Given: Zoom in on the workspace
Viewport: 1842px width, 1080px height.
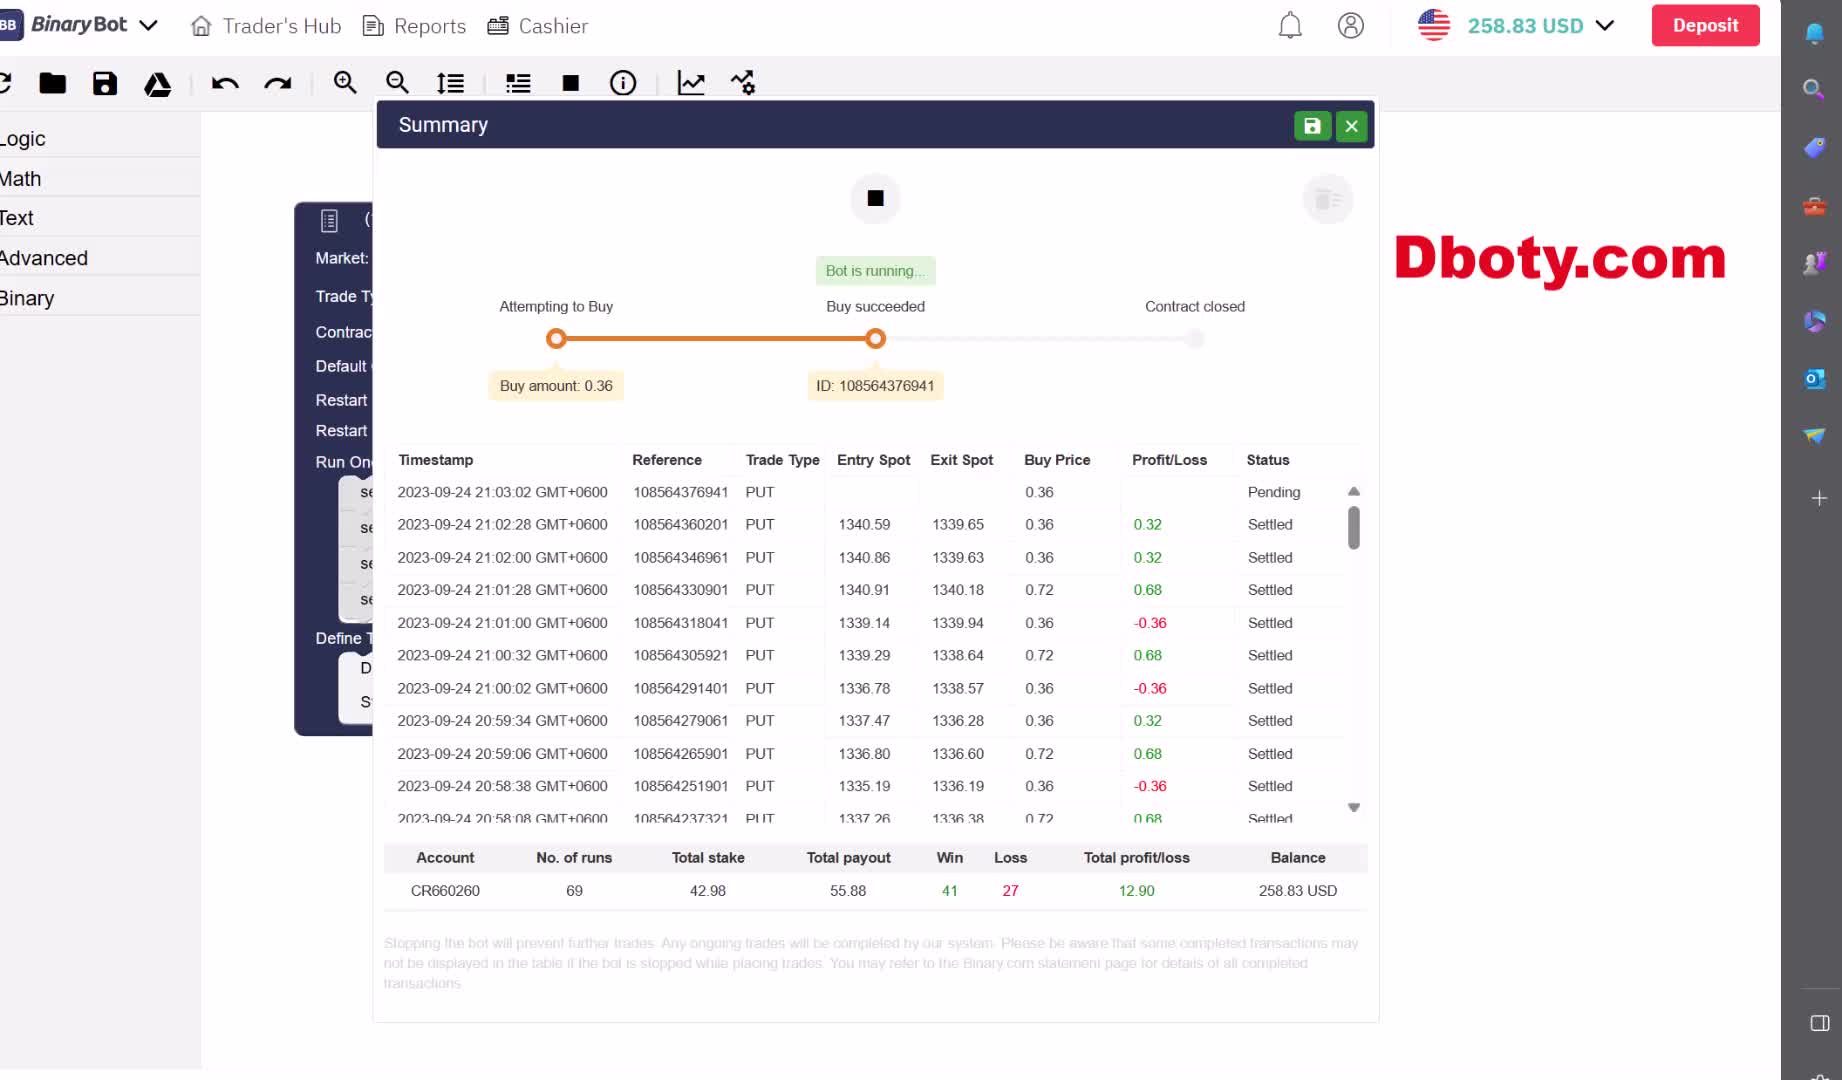Looking at the screenshot, I should pos(345,83).
